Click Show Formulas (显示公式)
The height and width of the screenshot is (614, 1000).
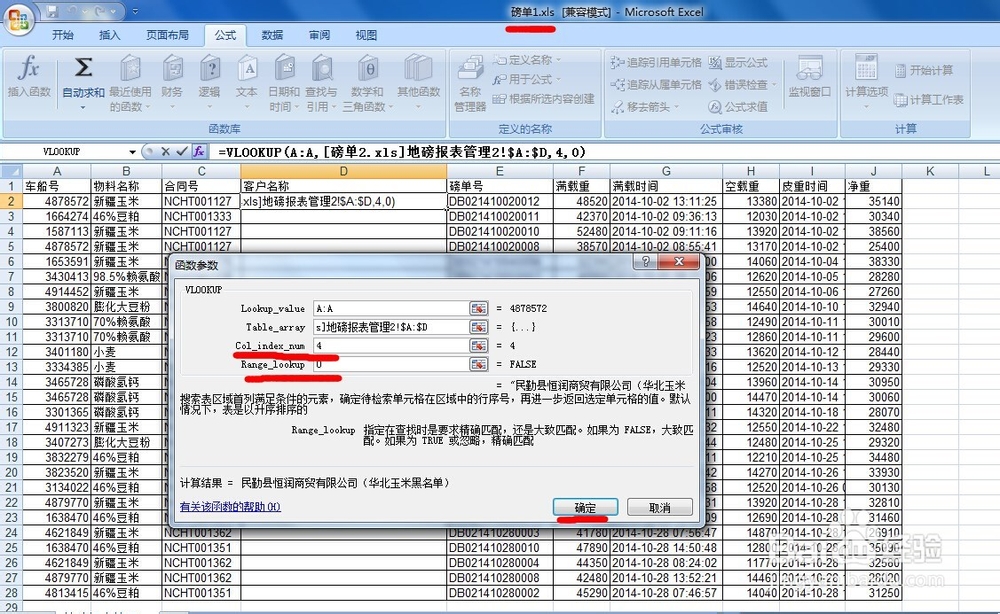tap(738, 62)
